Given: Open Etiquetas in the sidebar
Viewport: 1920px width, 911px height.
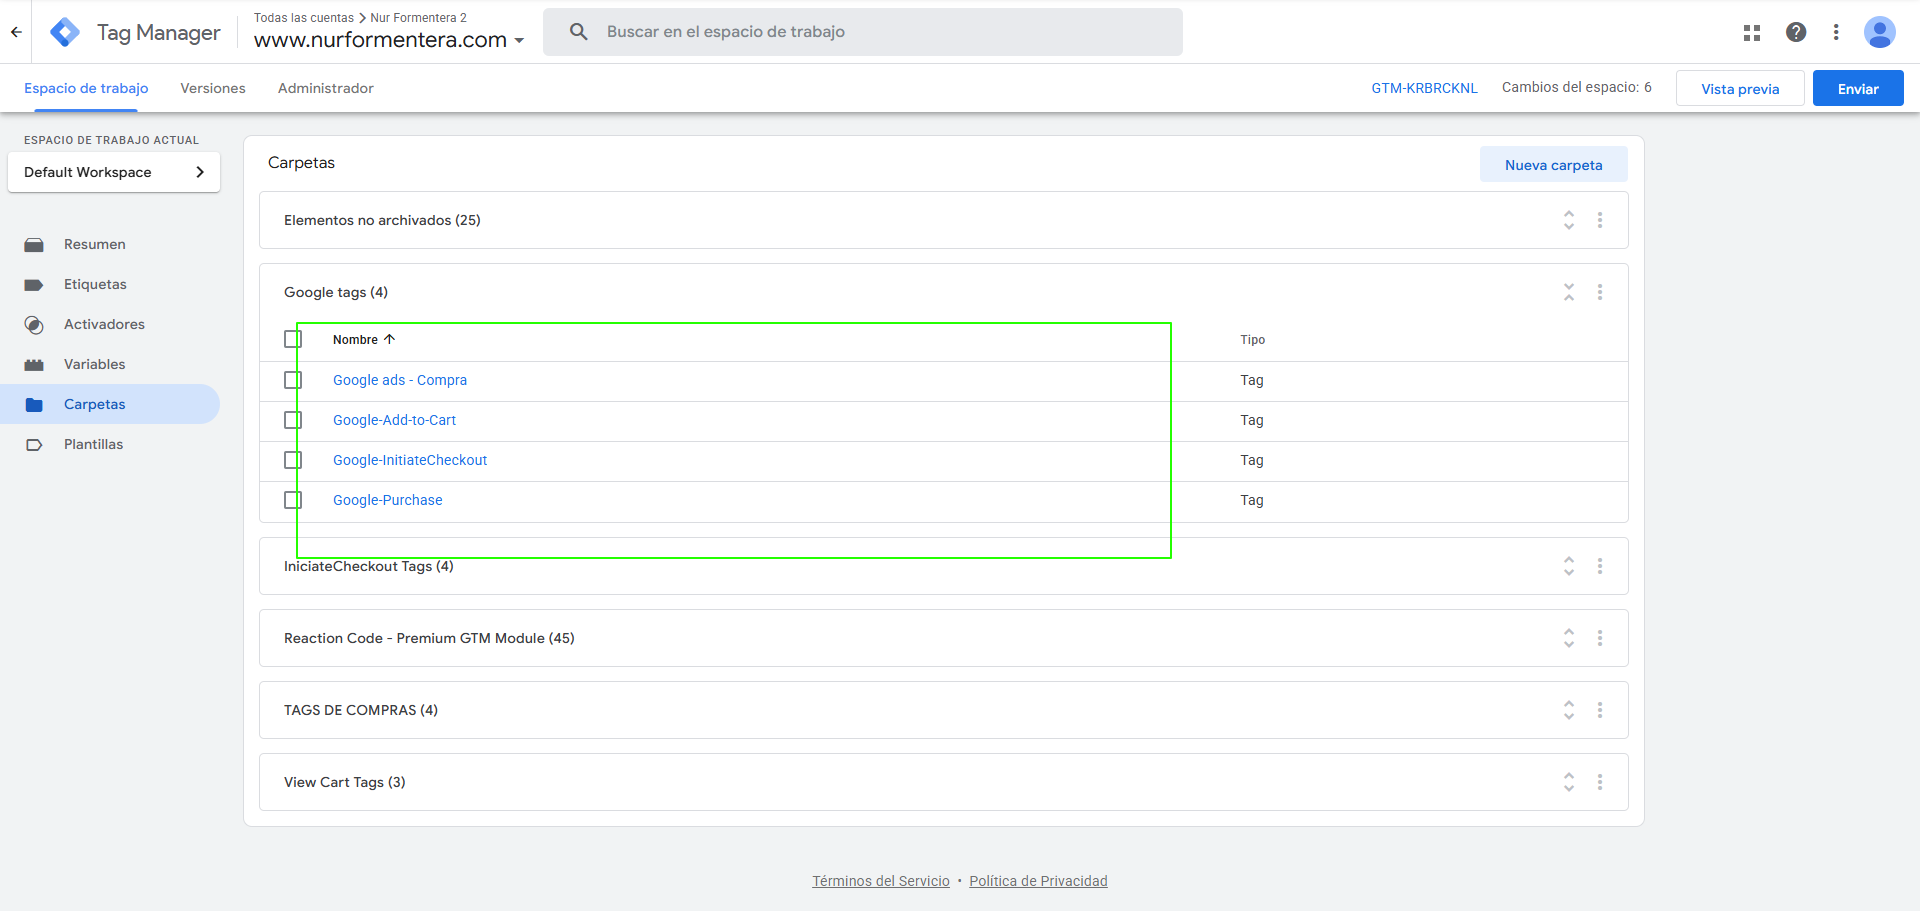Looking at the screenshot, I should pyautogui.click(x=112, y=284).
